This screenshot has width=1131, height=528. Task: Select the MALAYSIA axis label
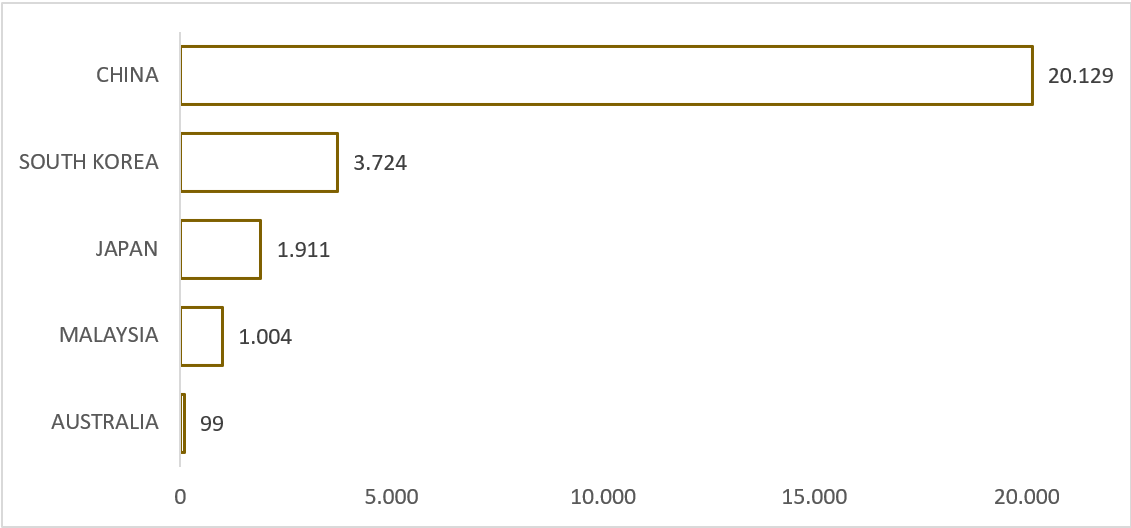(109, 336)
